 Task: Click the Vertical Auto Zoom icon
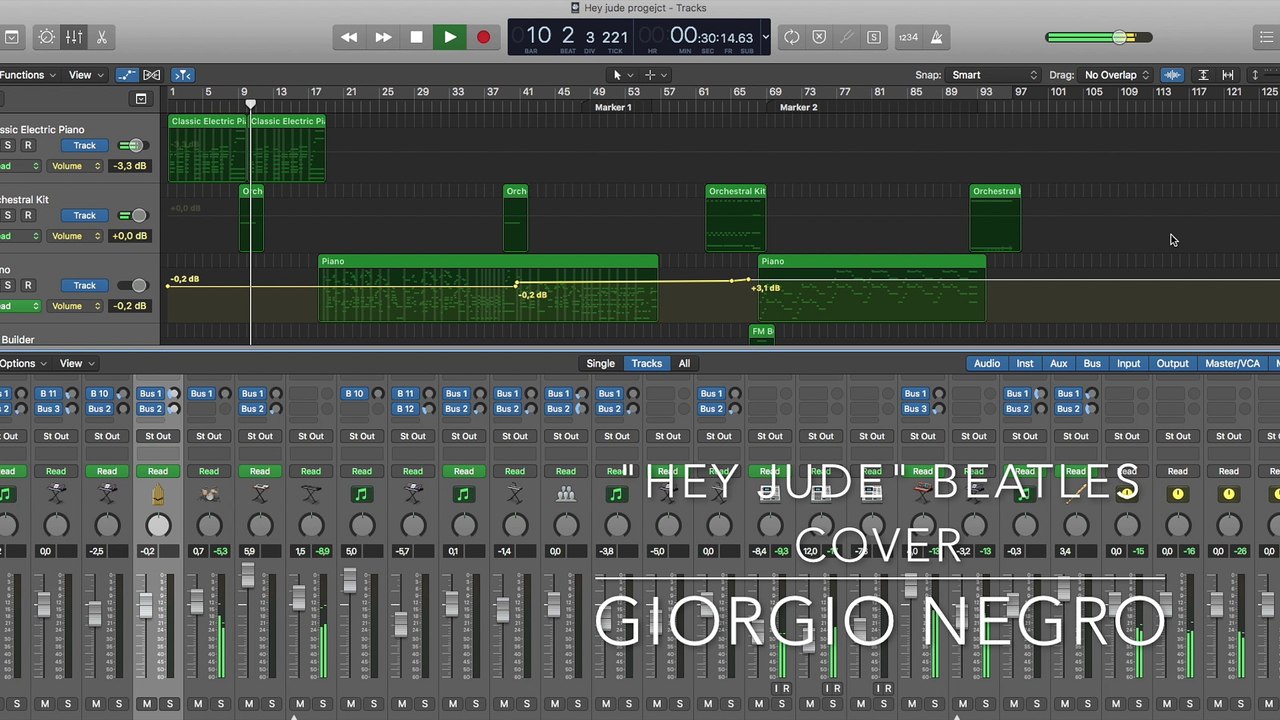click(1203, 75)
